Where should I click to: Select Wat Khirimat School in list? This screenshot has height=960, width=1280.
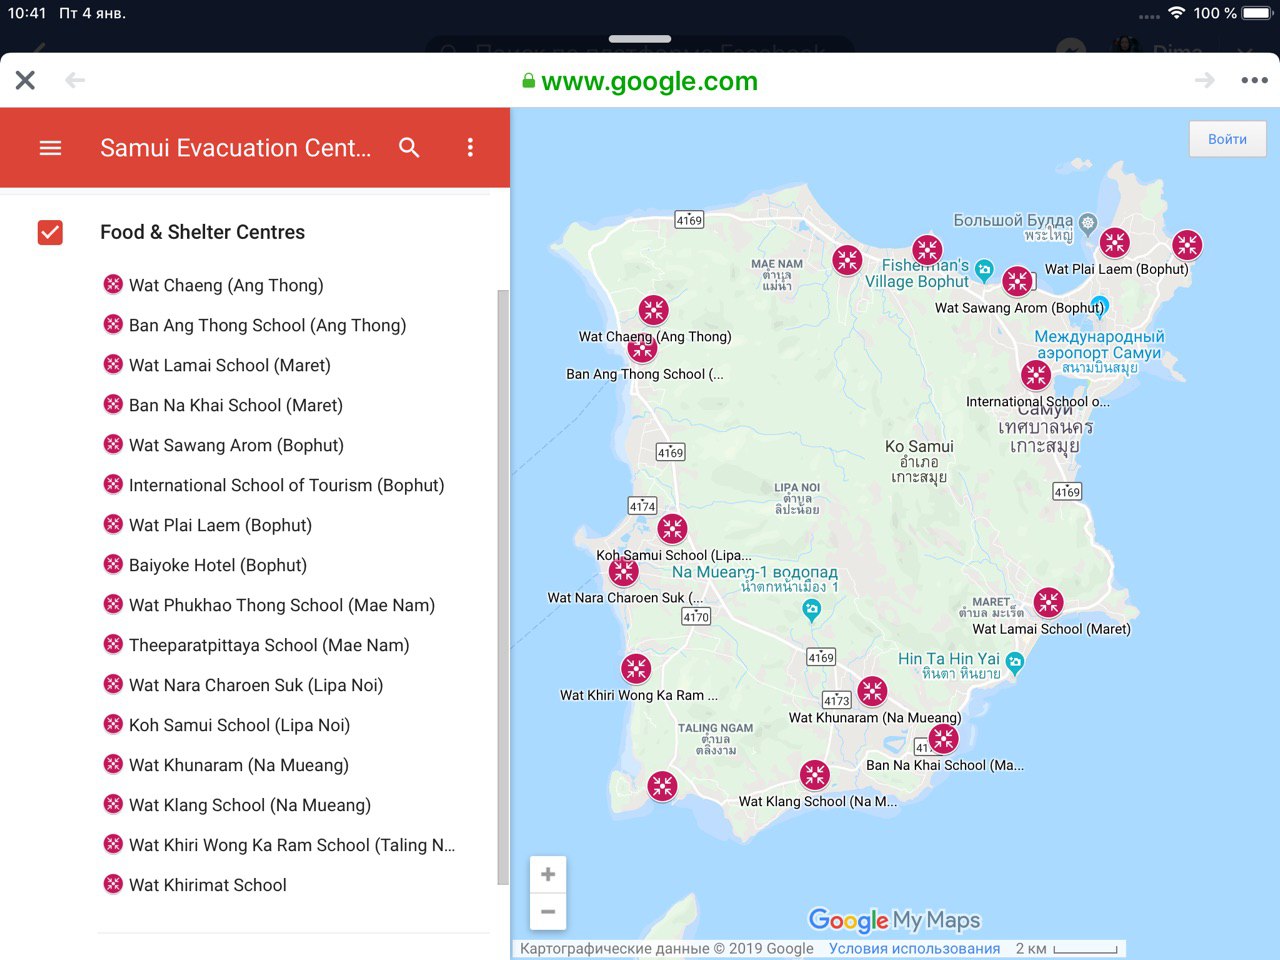click(207, 885)
